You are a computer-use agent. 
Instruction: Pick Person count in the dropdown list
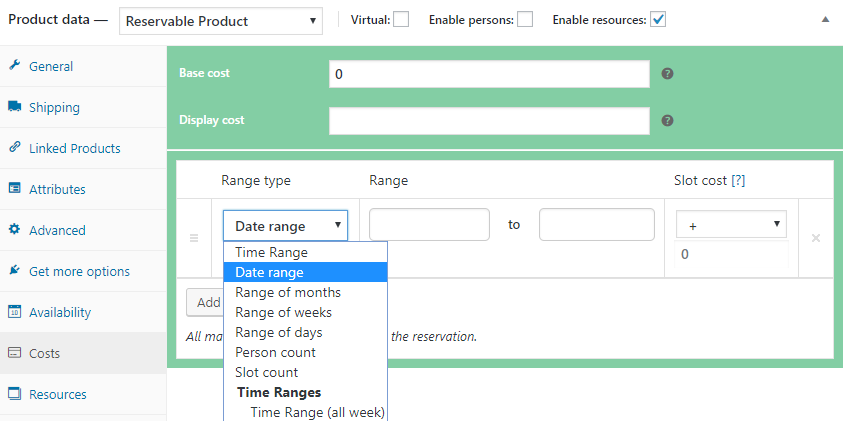coord(275,352)
